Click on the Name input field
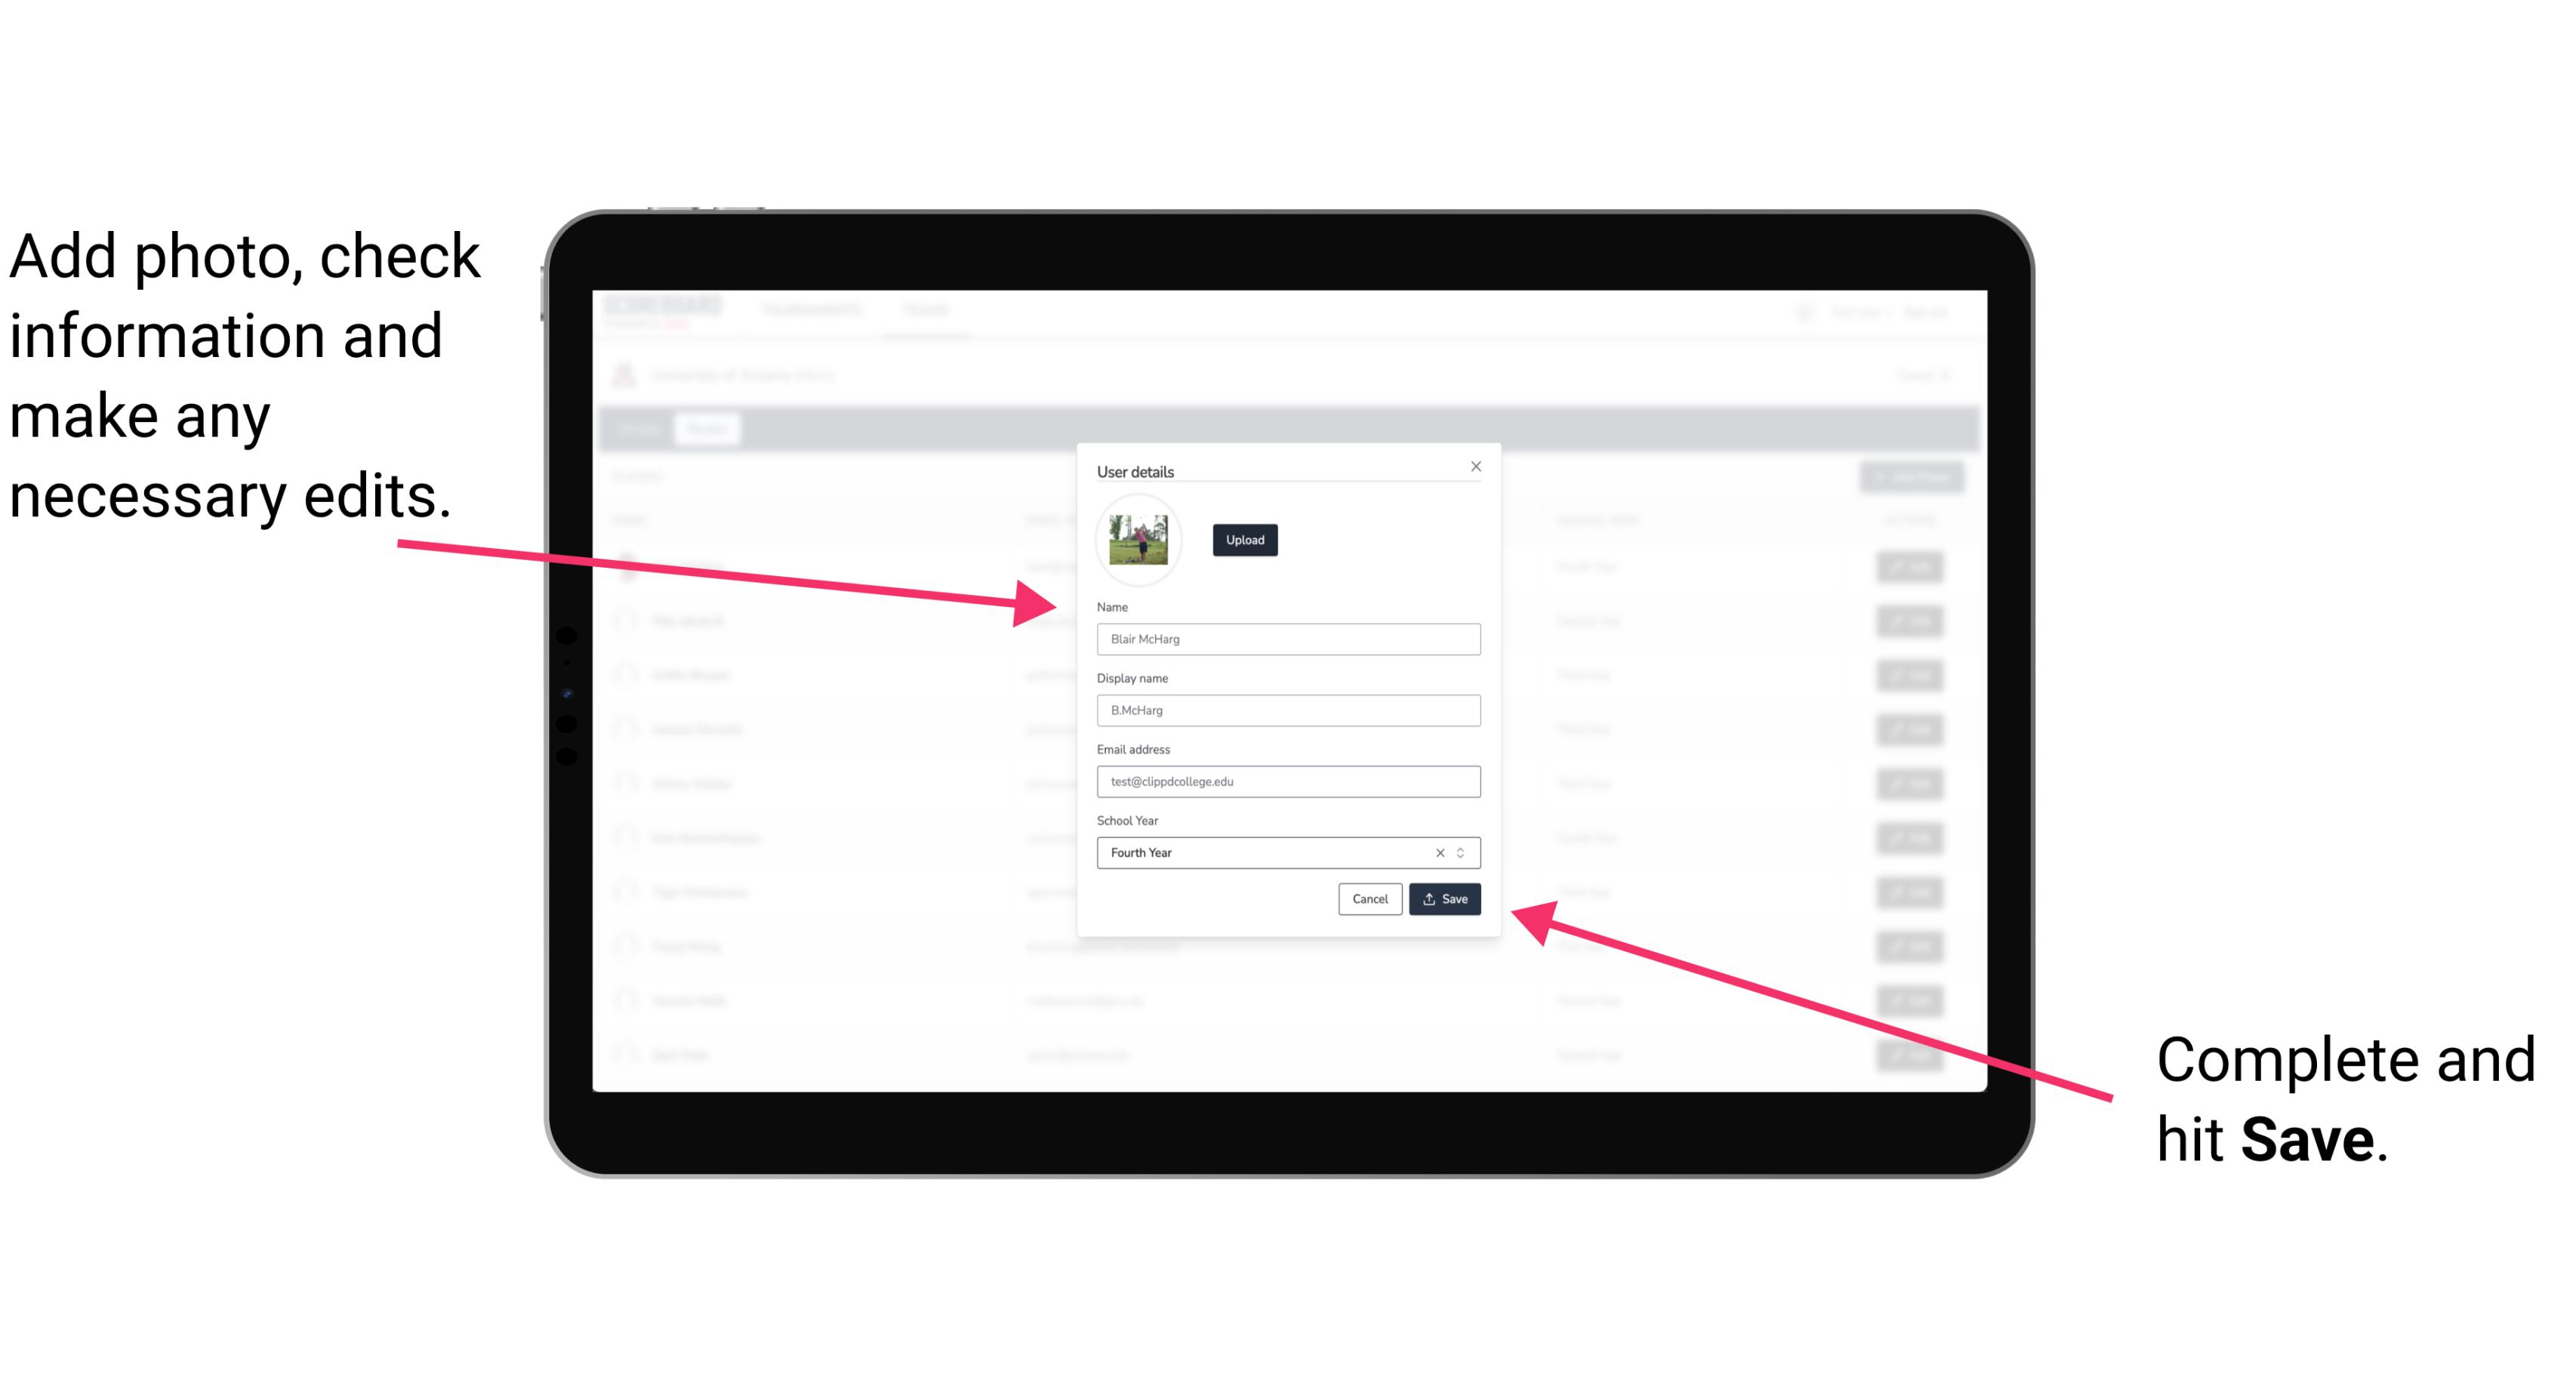This screenshot has height=1386, width=2576. 1286,639
